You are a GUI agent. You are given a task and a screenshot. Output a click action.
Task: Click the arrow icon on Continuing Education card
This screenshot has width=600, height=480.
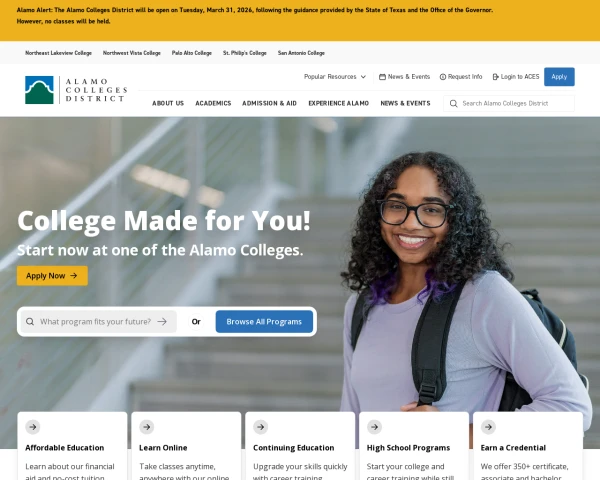(261, 427)
